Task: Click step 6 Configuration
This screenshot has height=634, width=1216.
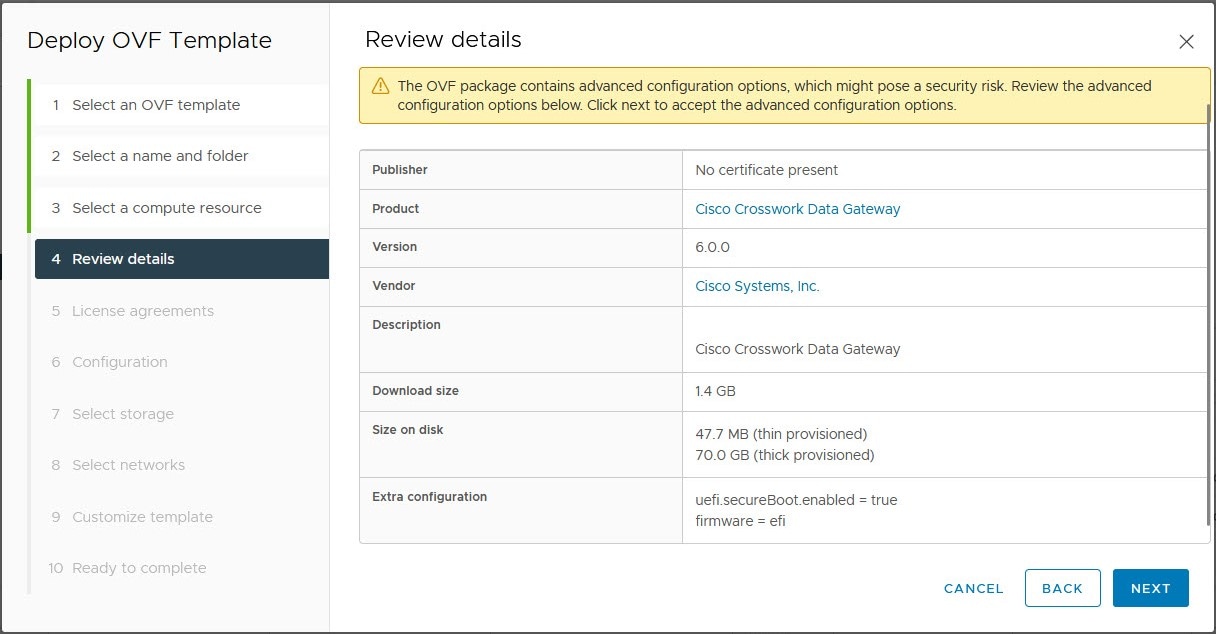Action: [119, 362]
